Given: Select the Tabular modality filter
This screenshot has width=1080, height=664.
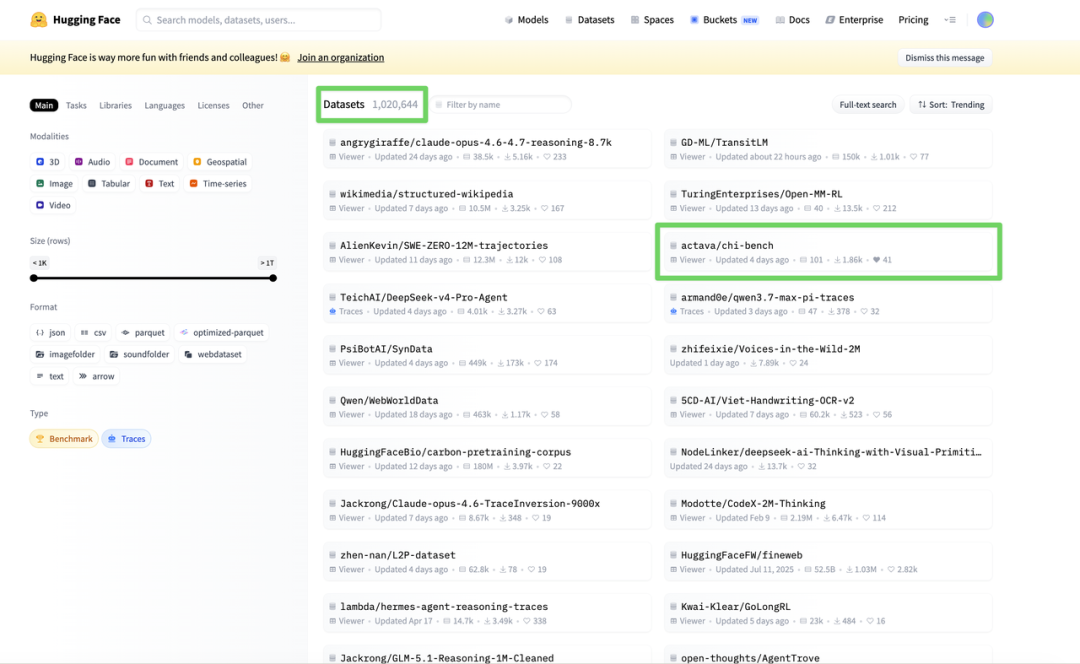Looking at the screenshot, I should [x=109, y=184].
